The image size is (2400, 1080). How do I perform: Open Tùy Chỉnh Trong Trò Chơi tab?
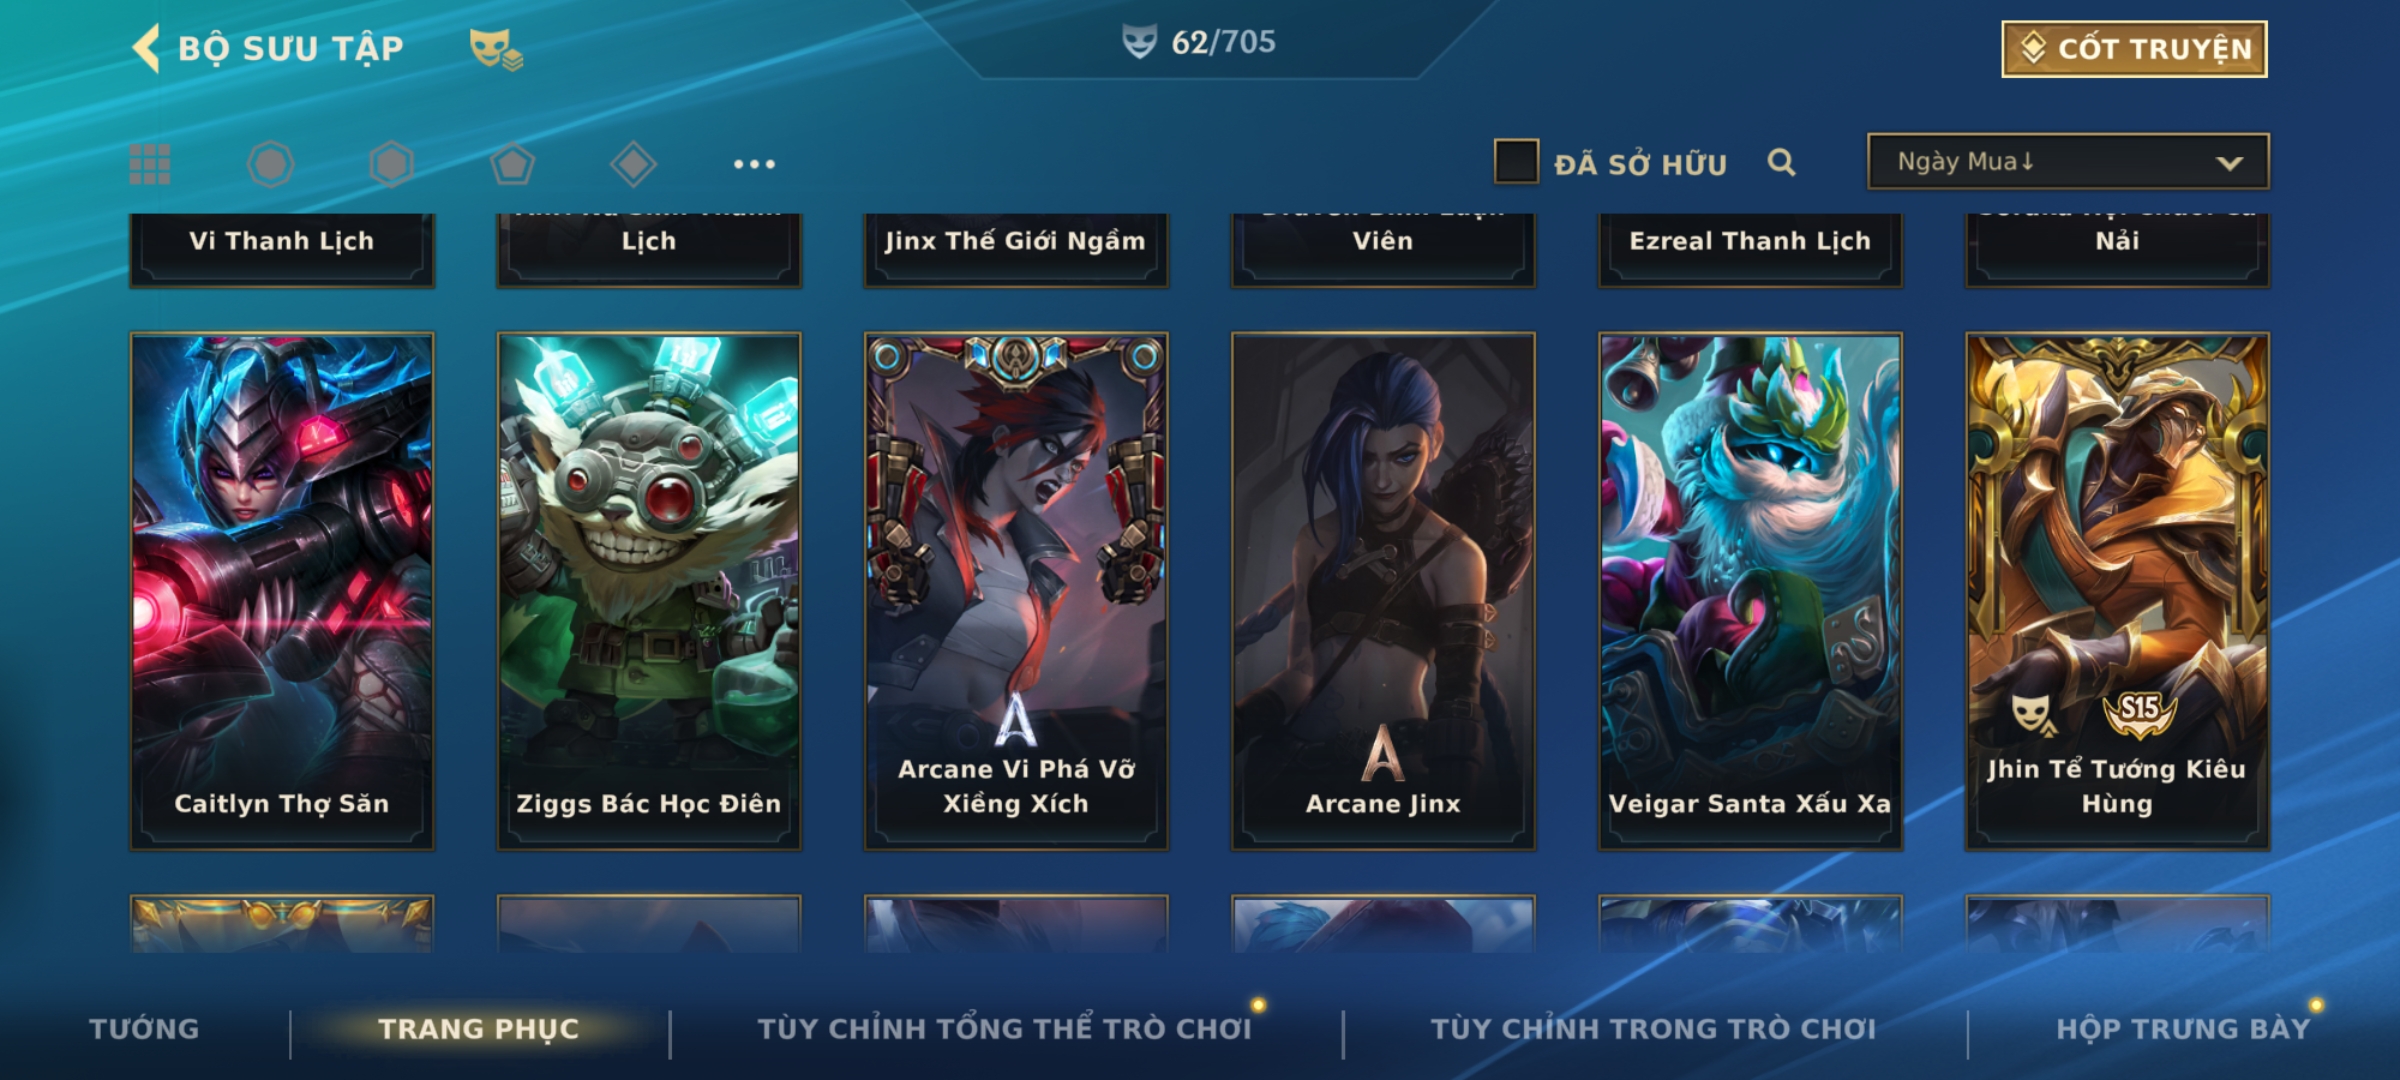(1653, 1029)
